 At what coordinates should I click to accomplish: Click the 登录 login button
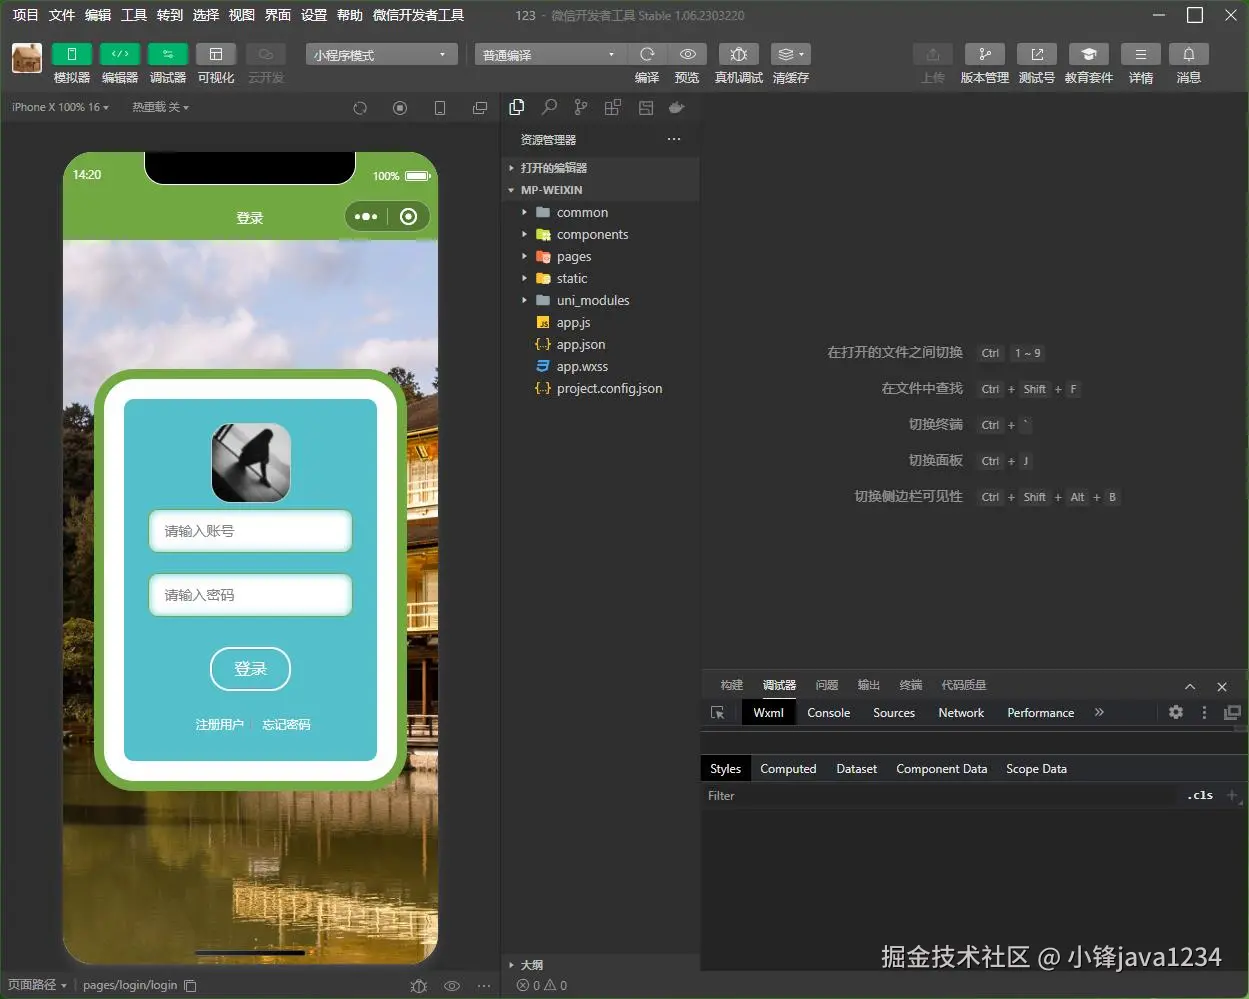[x=250, y=669]
